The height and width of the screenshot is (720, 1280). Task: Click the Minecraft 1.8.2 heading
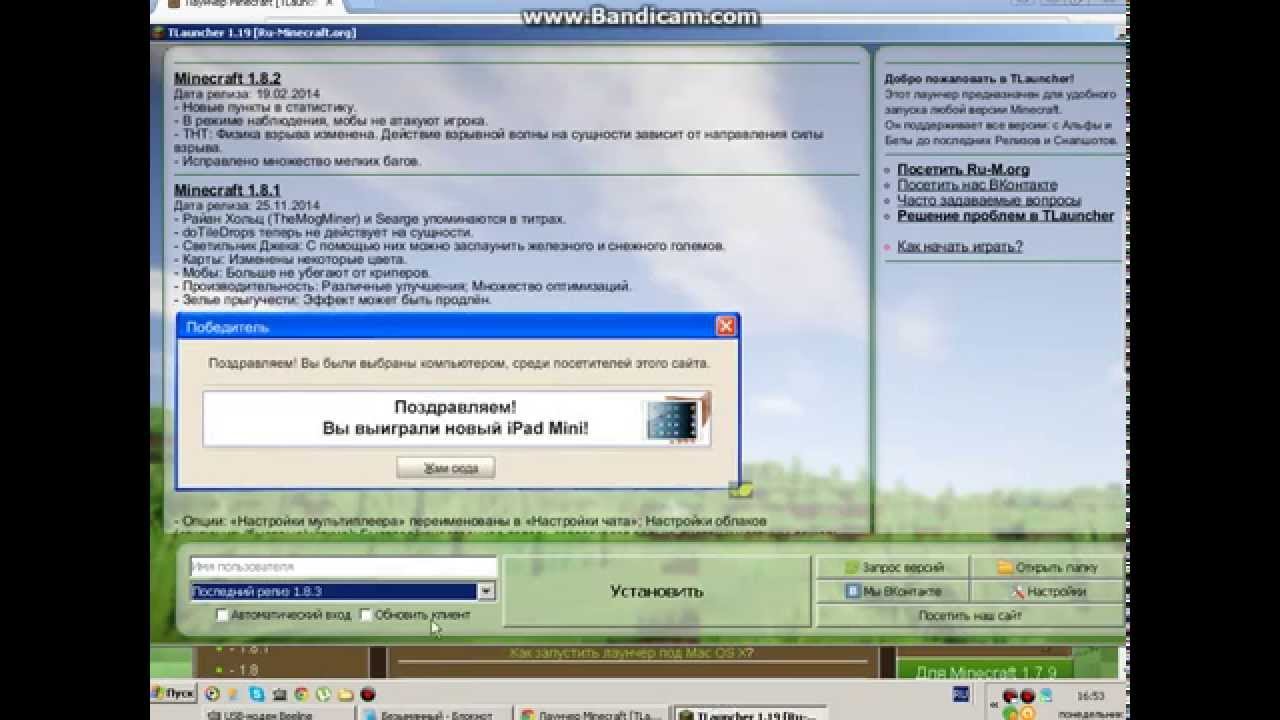click(x=227, y=78)
